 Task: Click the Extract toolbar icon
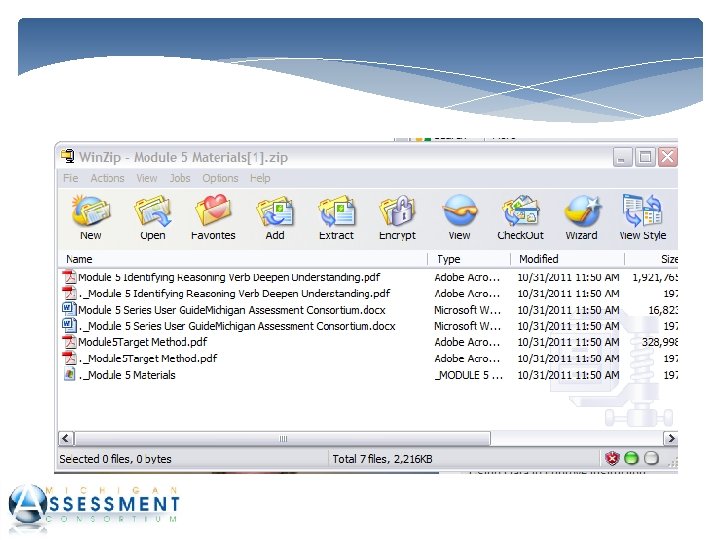click(337, 211)
